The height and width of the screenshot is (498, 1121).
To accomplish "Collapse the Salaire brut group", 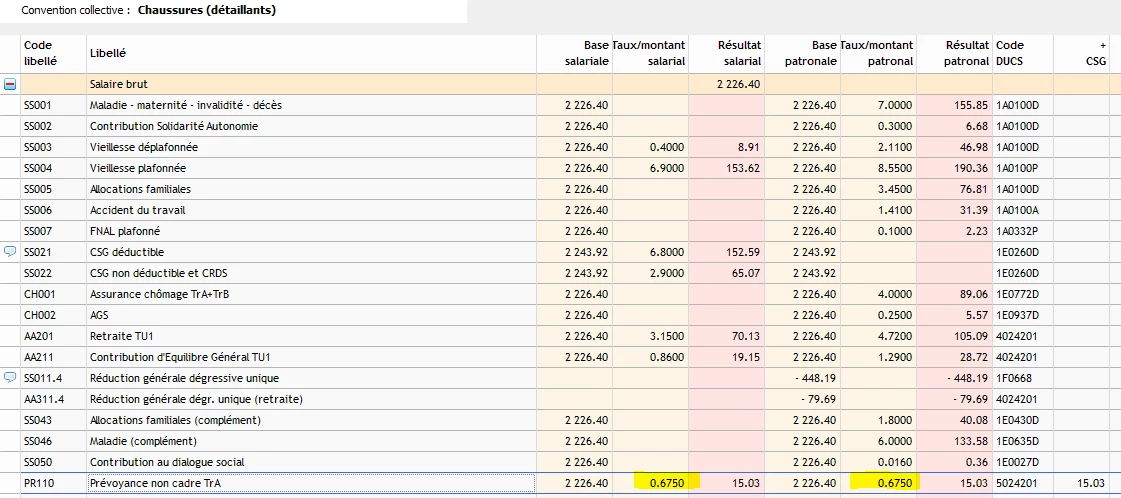I will pyautogui.click(x=10, y=85).
